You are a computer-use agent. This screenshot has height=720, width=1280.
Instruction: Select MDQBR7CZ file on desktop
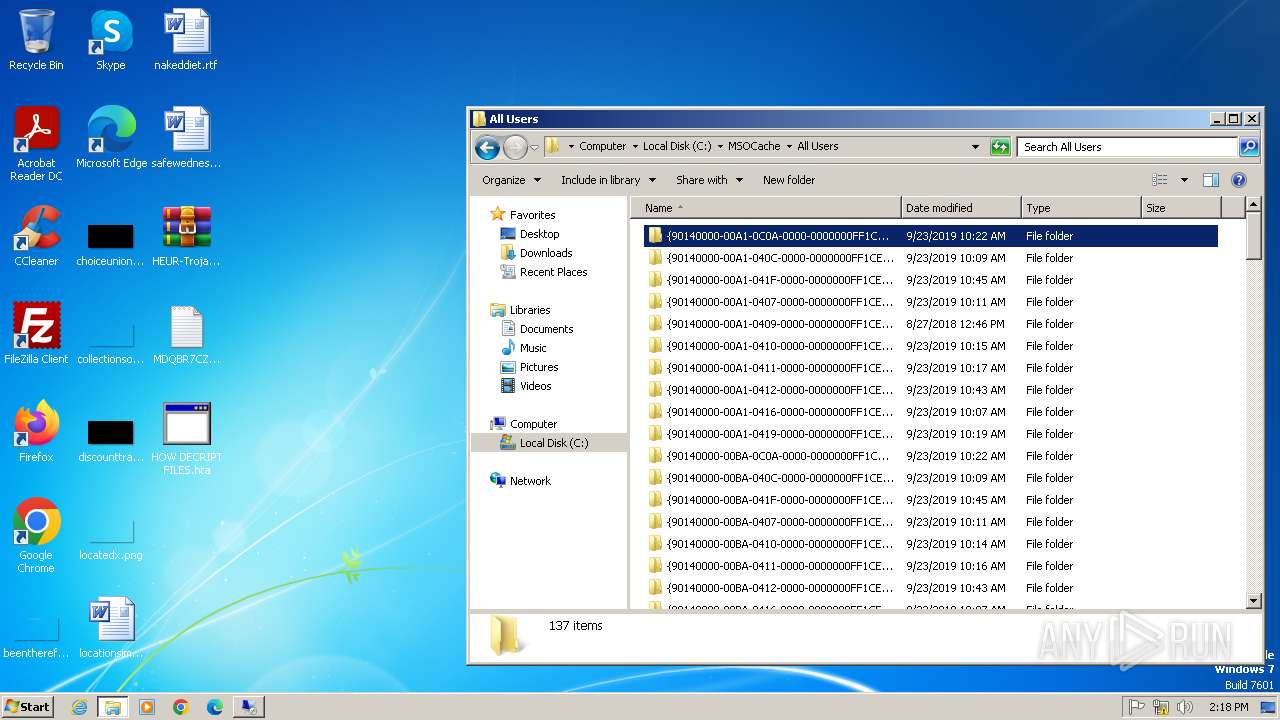click(186, 334)
